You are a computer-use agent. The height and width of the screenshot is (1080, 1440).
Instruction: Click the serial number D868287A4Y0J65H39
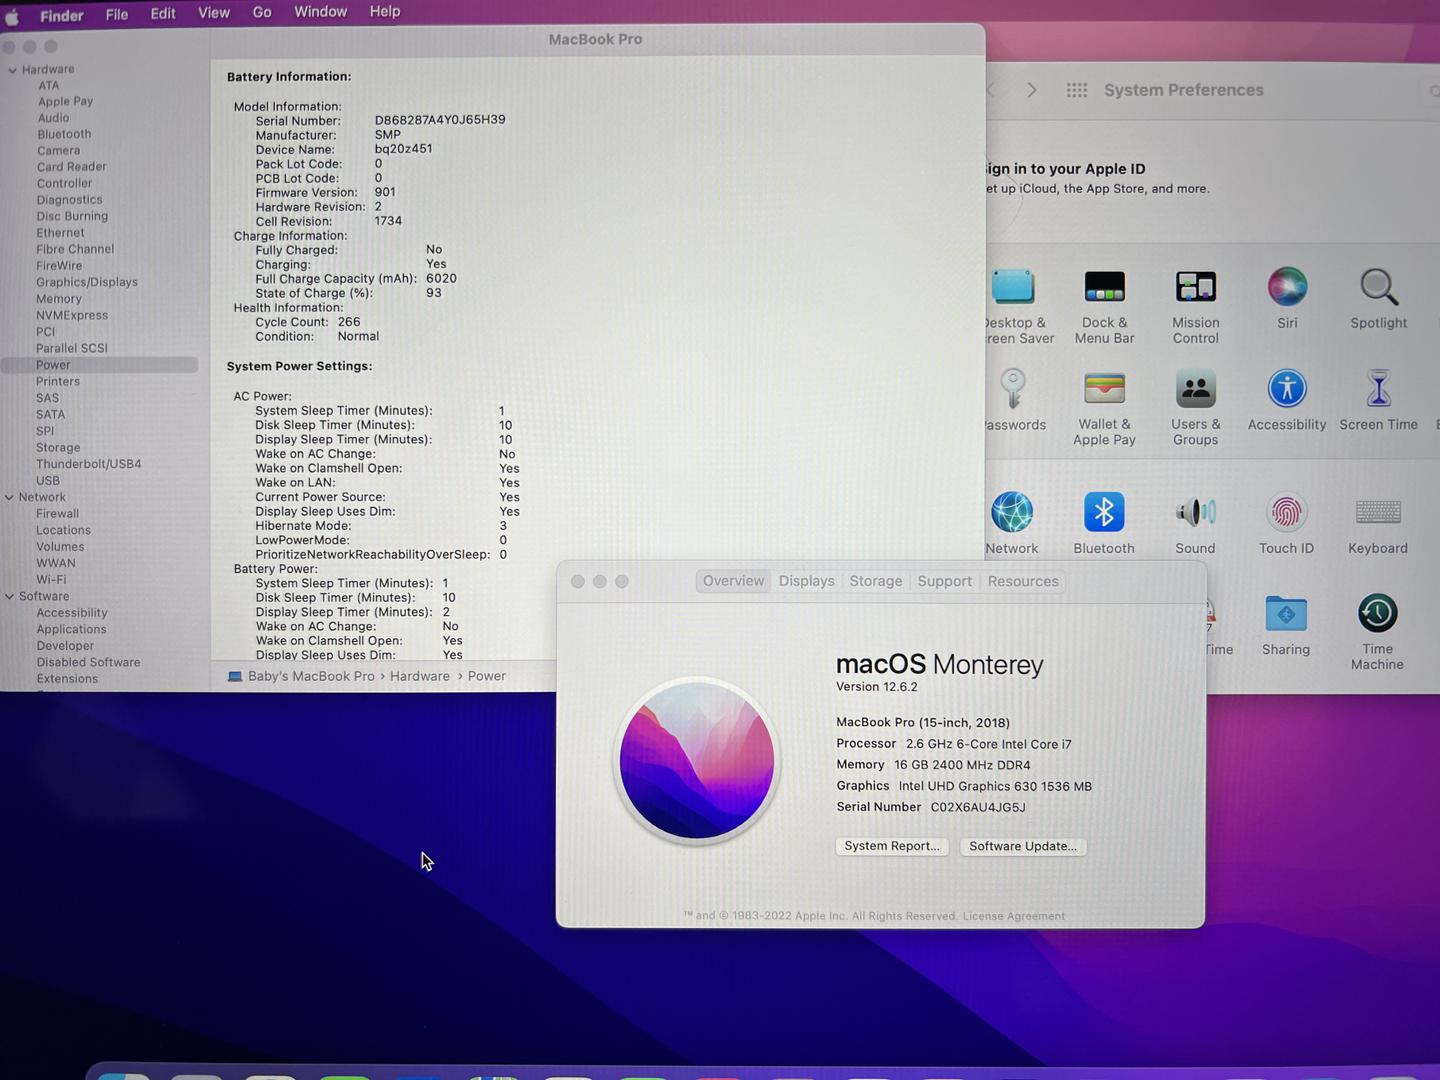440,120
